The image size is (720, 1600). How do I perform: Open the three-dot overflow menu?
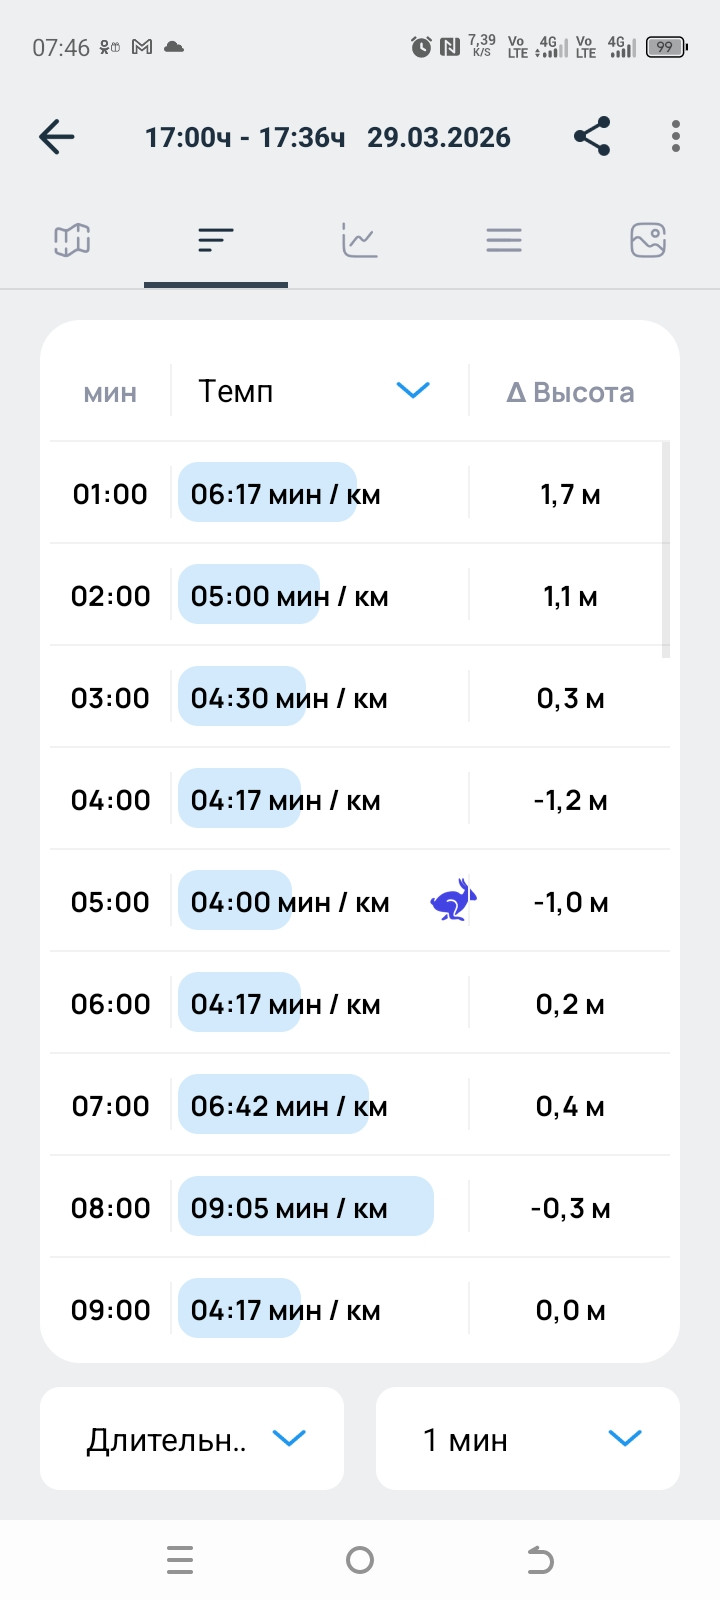(x=676, y=136)
